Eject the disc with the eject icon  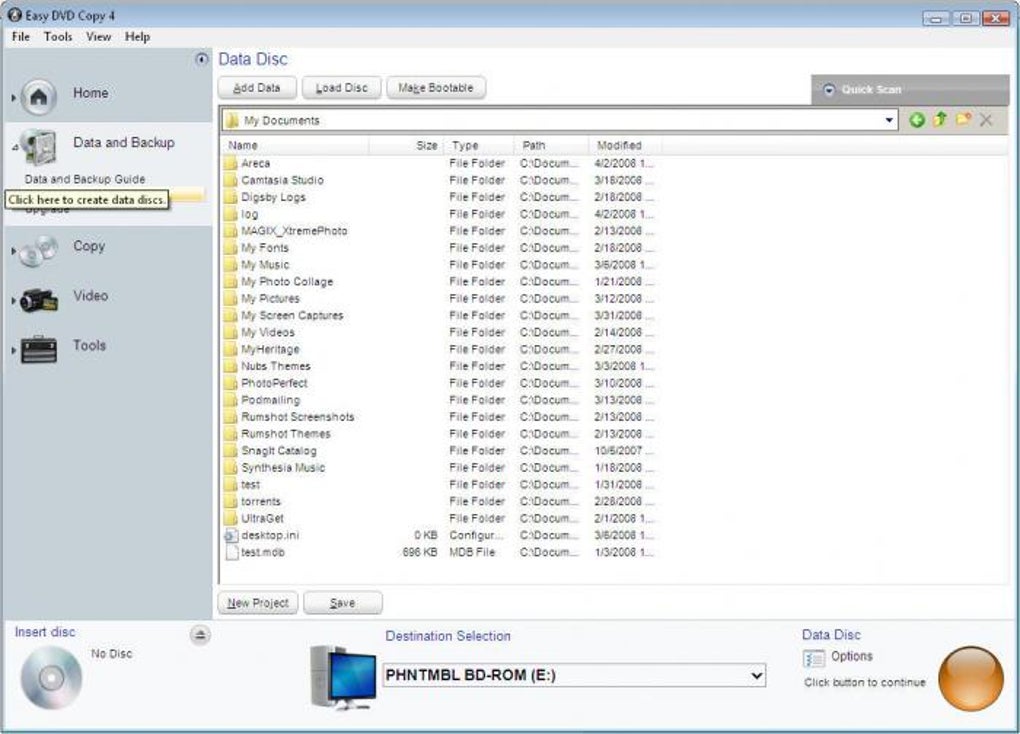coord(200,634)
